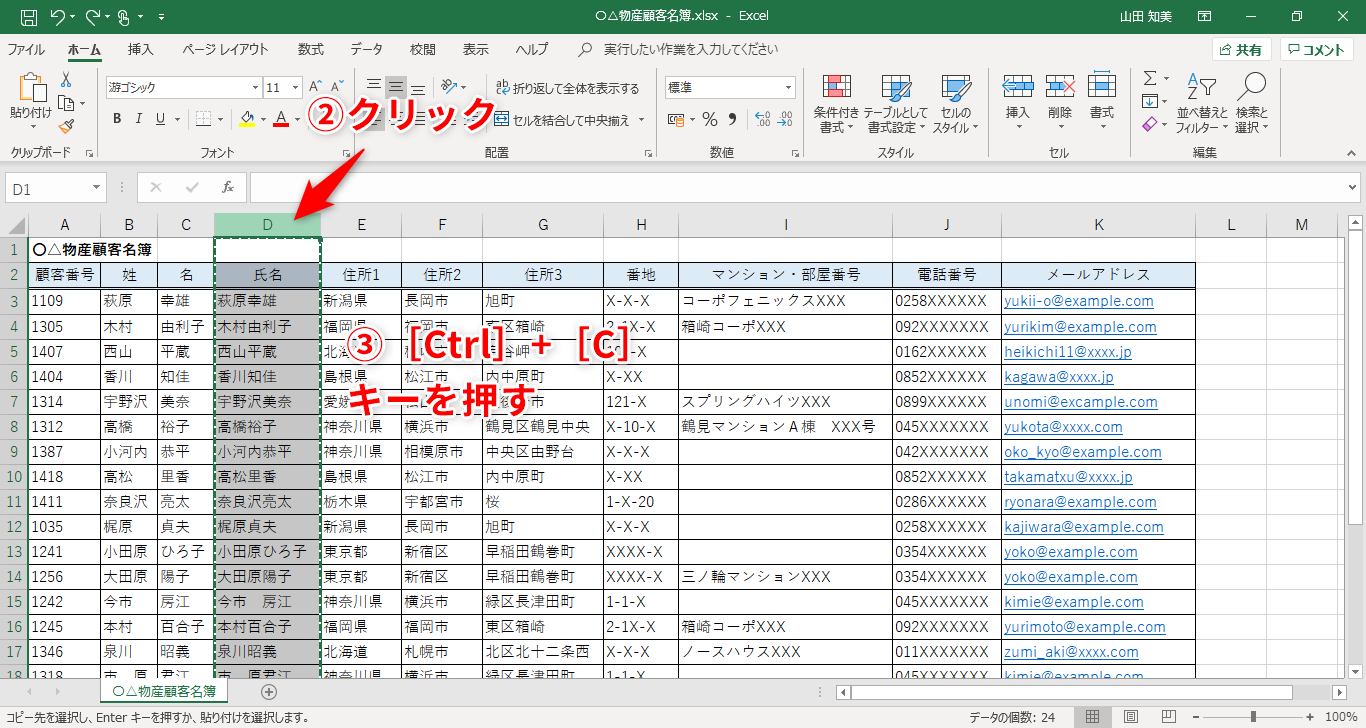This screenshot has width=1366, height=728.
Task: Open the number format dropdown (標準)
Action: click(789, 87)
